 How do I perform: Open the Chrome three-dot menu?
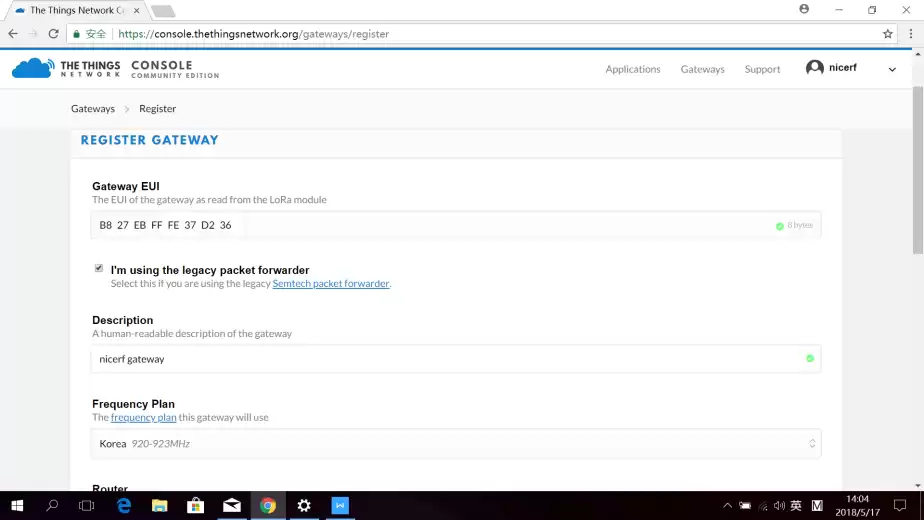coord(910,34)
